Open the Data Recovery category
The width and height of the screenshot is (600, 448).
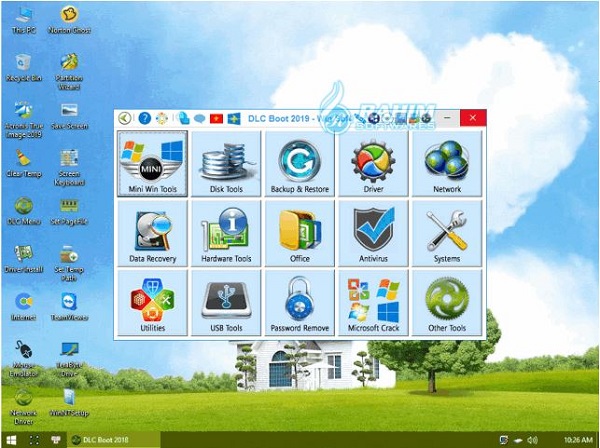[x=152, y=233]
